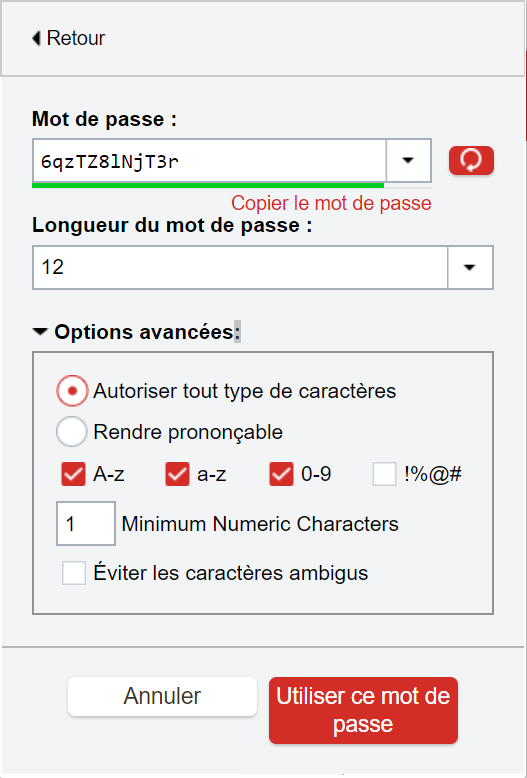Click the red regenerate password icon
527x778 pixels.
471,160
